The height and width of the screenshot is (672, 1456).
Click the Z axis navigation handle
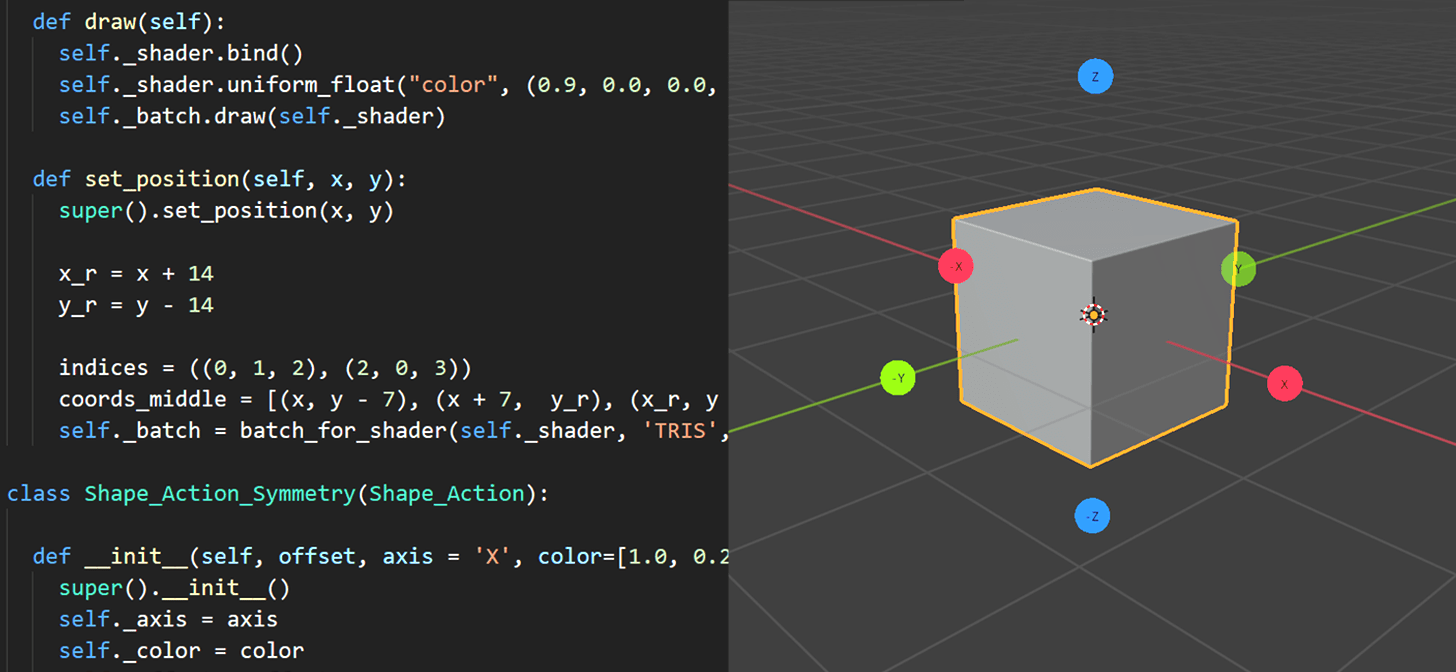coord(1096,76)
